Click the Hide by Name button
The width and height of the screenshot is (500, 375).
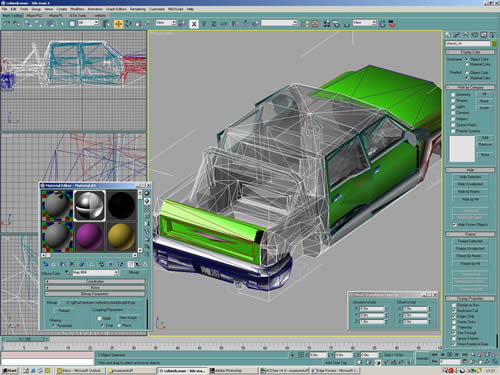pyautogui.click(x=470, y=192)
